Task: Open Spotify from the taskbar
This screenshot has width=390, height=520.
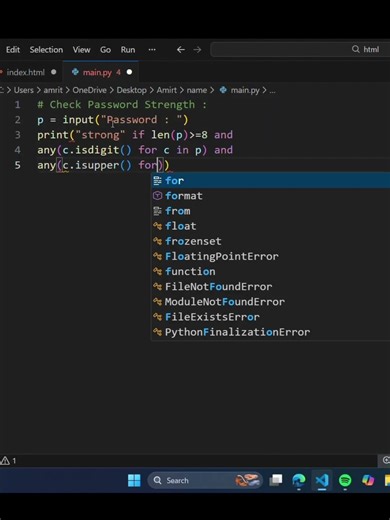Action: (345, 480)
